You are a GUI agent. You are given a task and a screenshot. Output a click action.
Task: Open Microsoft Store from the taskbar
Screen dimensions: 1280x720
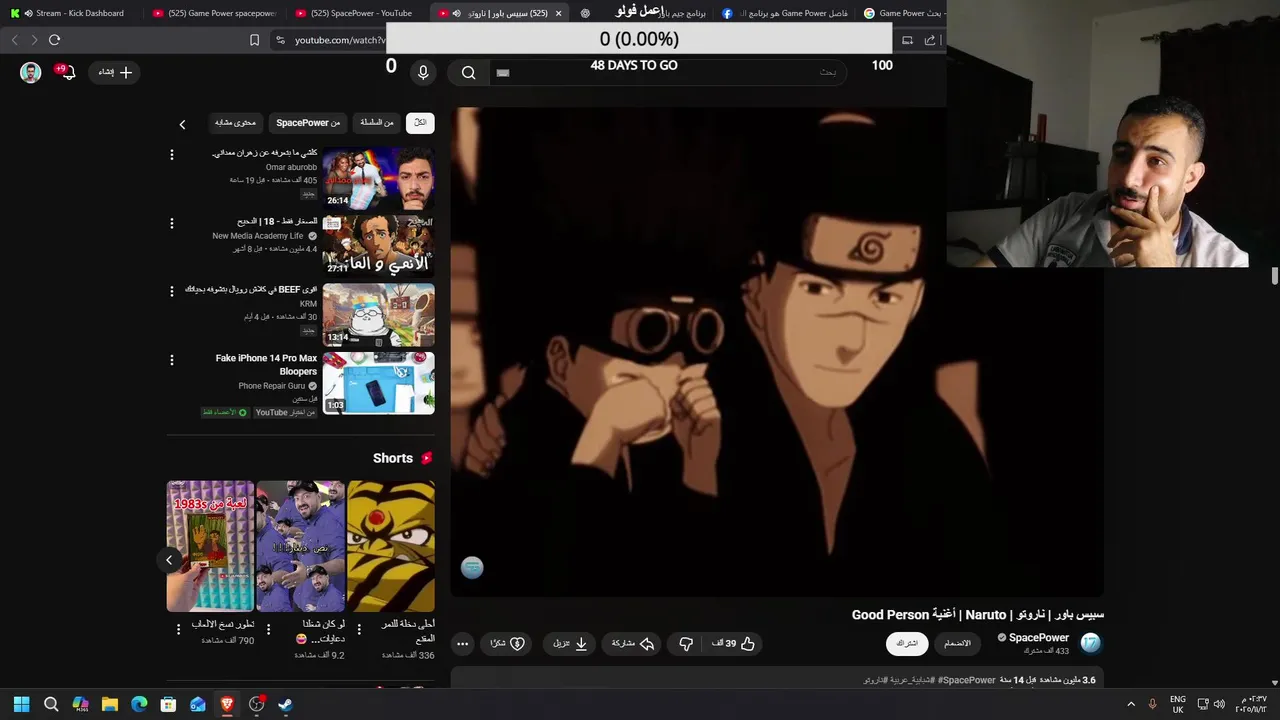tap(168, 704)
